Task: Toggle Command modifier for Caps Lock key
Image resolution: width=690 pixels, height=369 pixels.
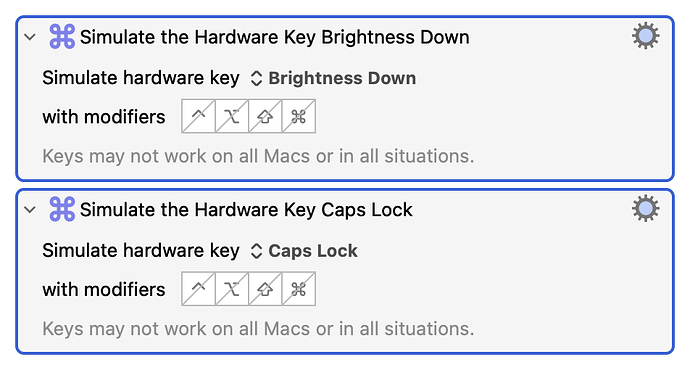Action: (x=299, y=289)
